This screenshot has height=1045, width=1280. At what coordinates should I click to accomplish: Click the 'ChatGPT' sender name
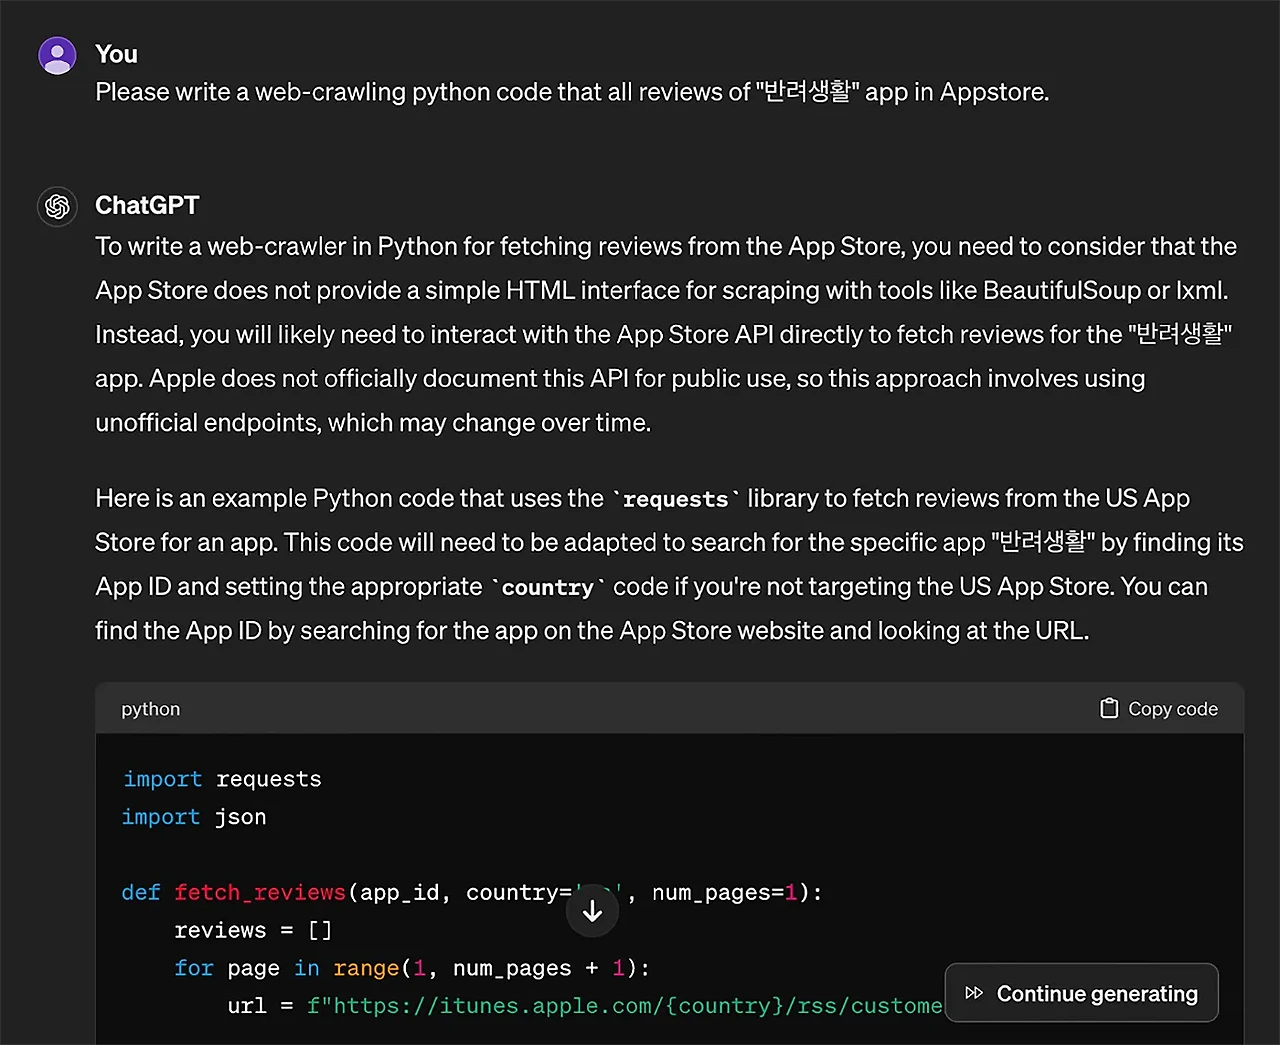click(x=147, y=205)
